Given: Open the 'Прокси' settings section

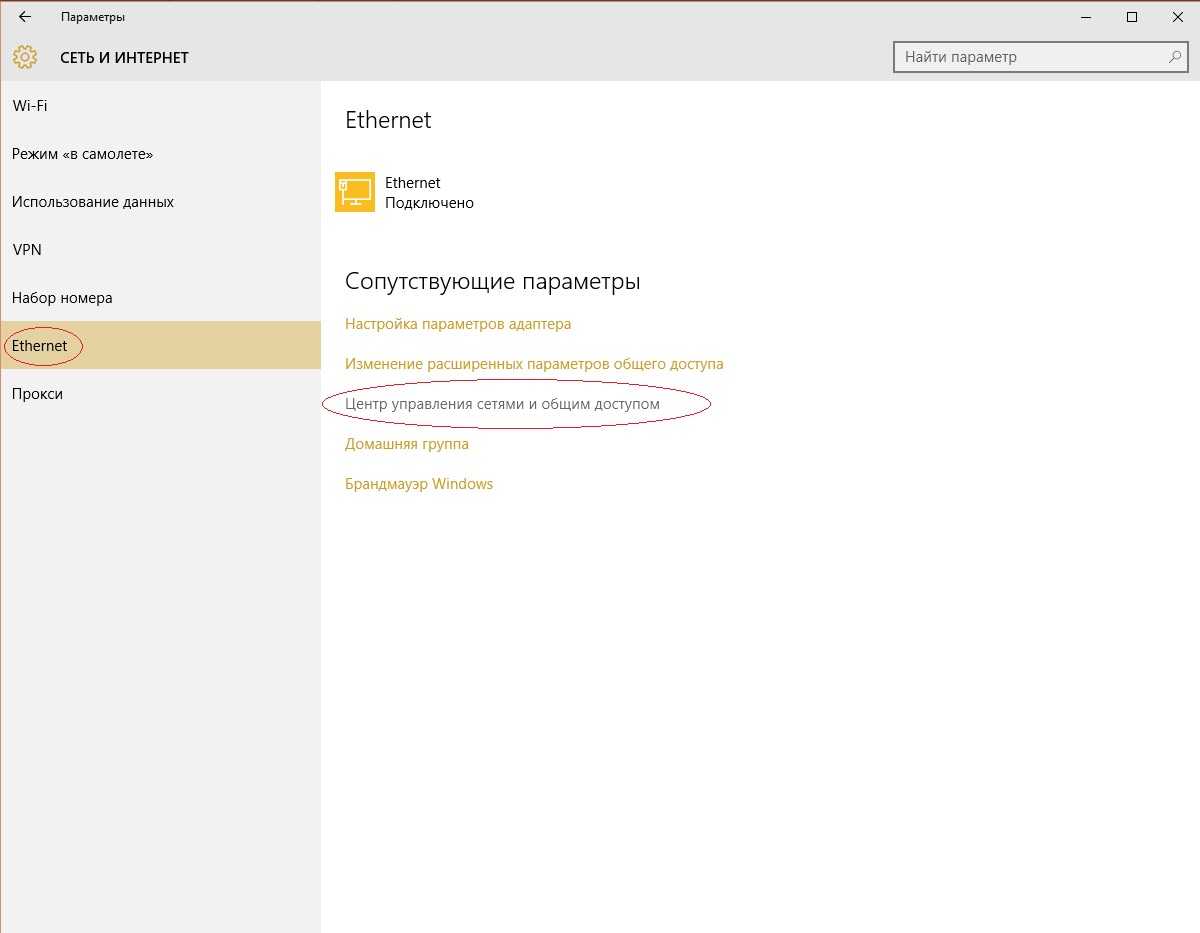Looking at the screenshot, I should 37,394.
